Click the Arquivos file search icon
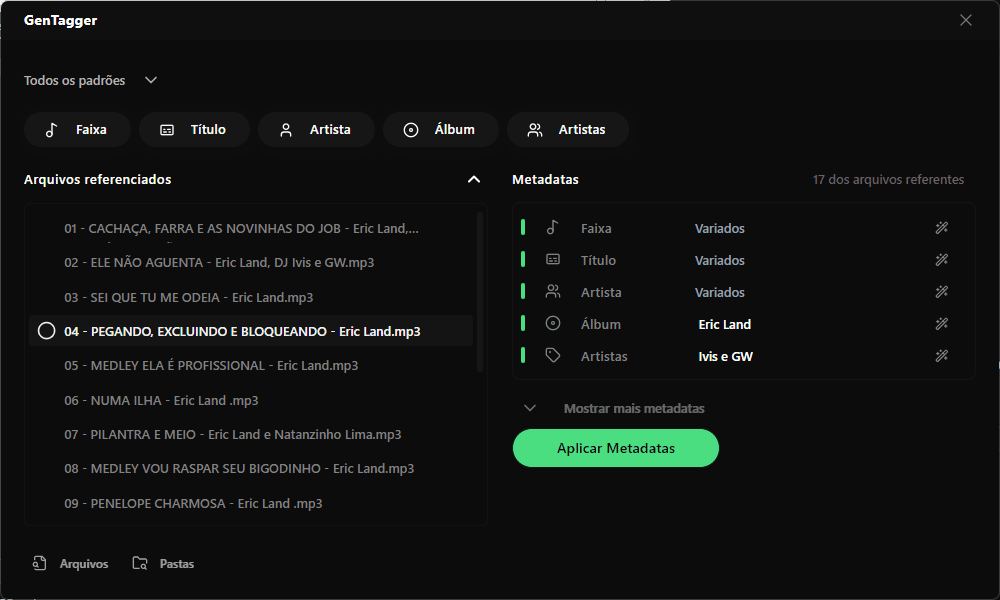 [40, 564]
